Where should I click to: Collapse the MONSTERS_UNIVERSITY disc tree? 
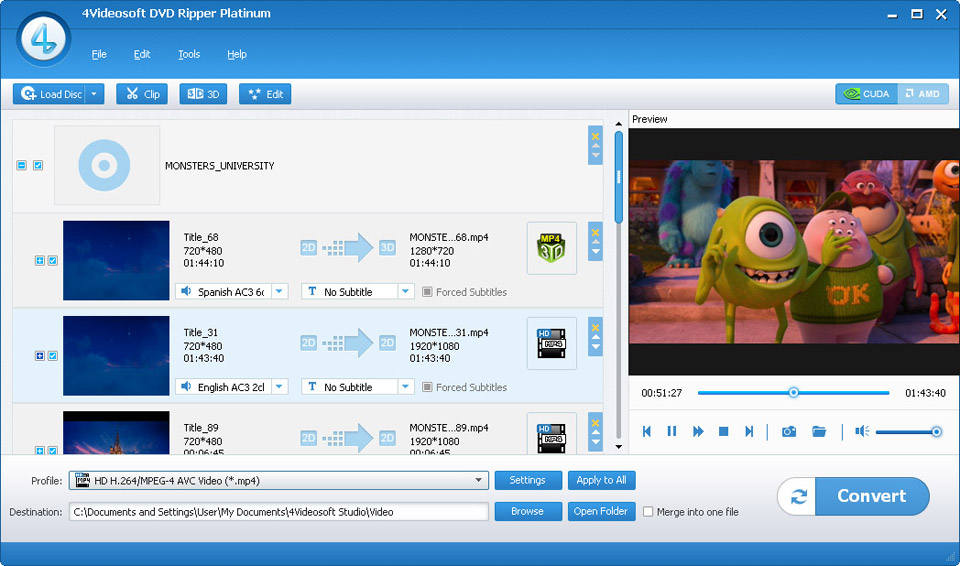[x=21, y=165]
